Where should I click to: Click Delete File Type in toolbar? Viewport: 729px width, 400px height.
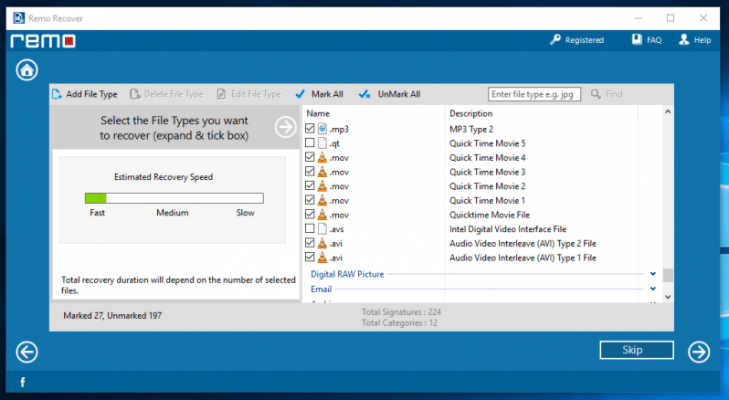click(x=166, y=94)
